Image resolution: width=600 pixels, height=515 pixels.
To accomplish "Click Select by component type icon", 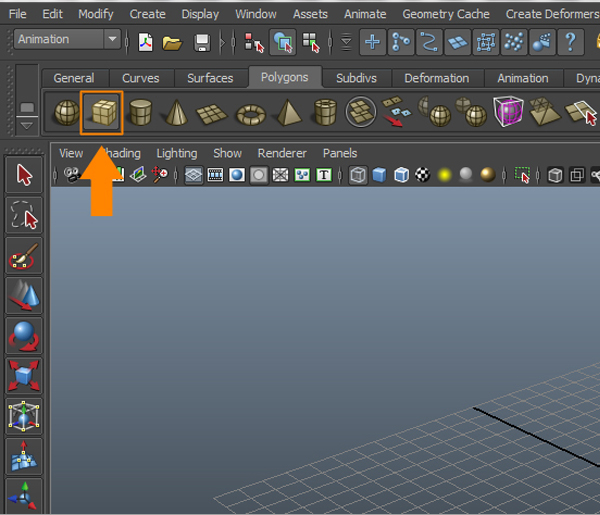I will [x=311, y=42].
